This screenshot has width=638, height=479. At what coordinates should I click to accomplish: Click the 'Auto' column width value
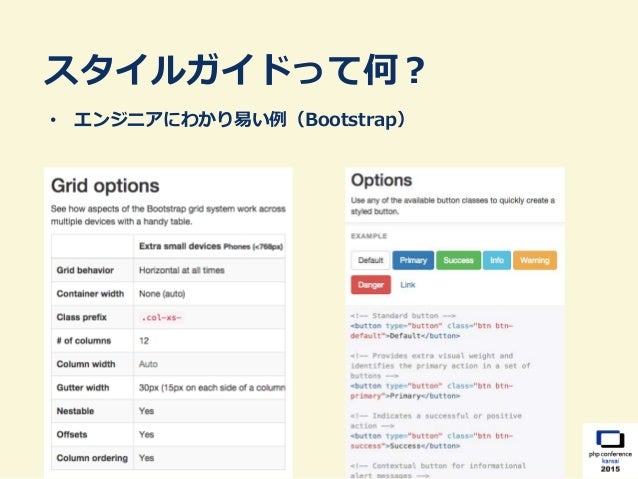(148, 364)
